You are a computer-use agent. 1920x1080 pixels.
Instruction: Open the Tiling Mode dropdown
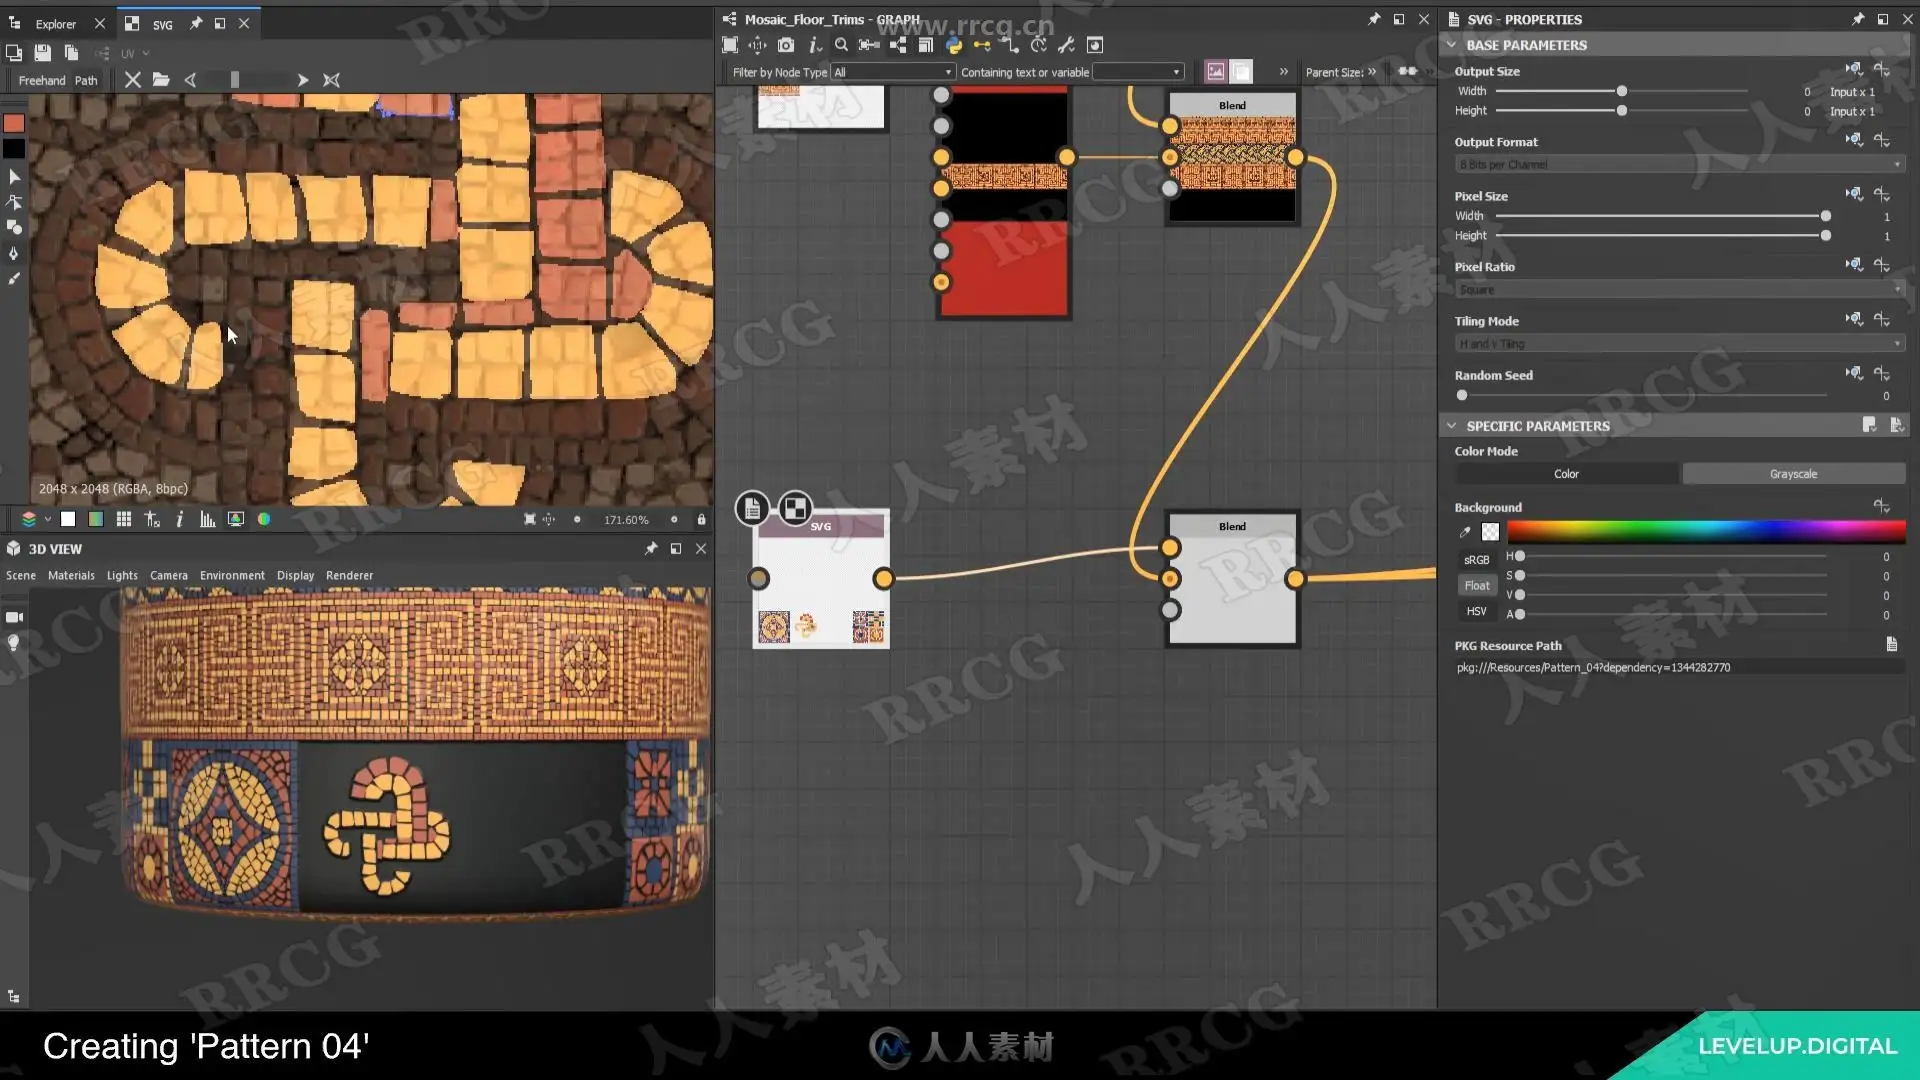1679,344
